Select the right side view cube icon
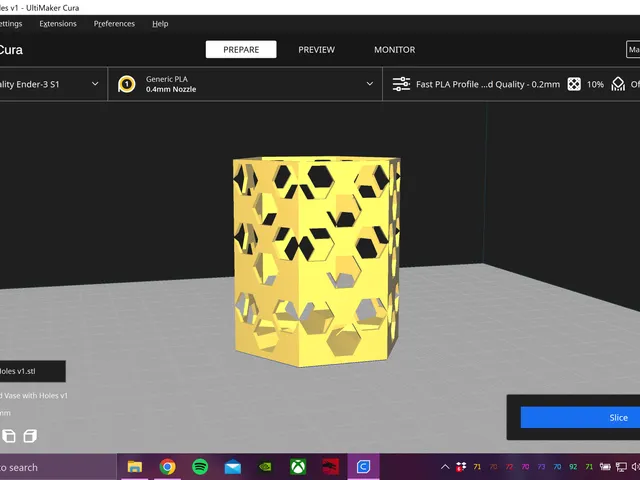Viewport: 640px width, 480px height. click(30, 436)
